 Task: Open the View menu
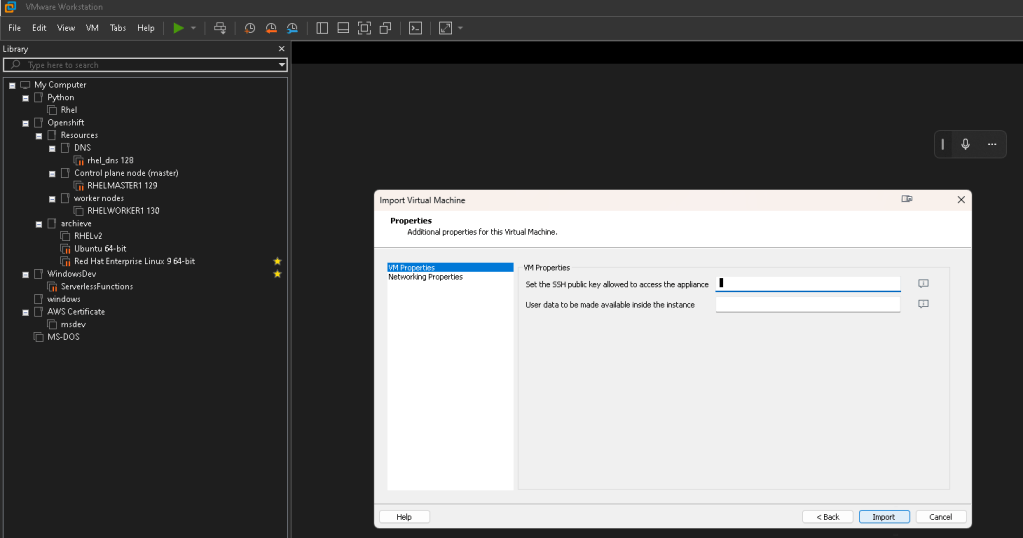(66, 28)
